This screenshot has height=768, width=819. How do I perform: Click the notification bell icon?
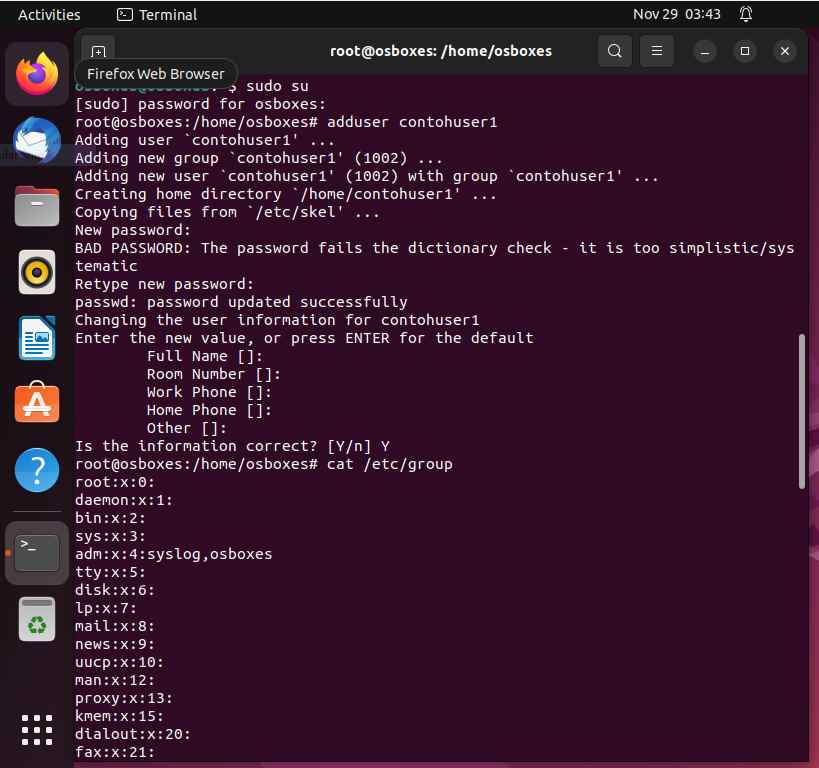(746, 14)
